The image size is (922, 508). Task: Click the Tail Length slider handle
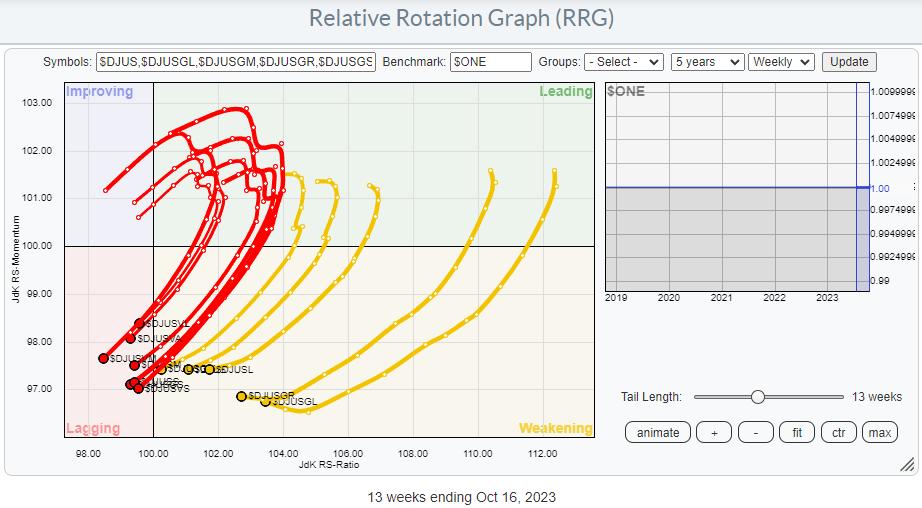757,397
